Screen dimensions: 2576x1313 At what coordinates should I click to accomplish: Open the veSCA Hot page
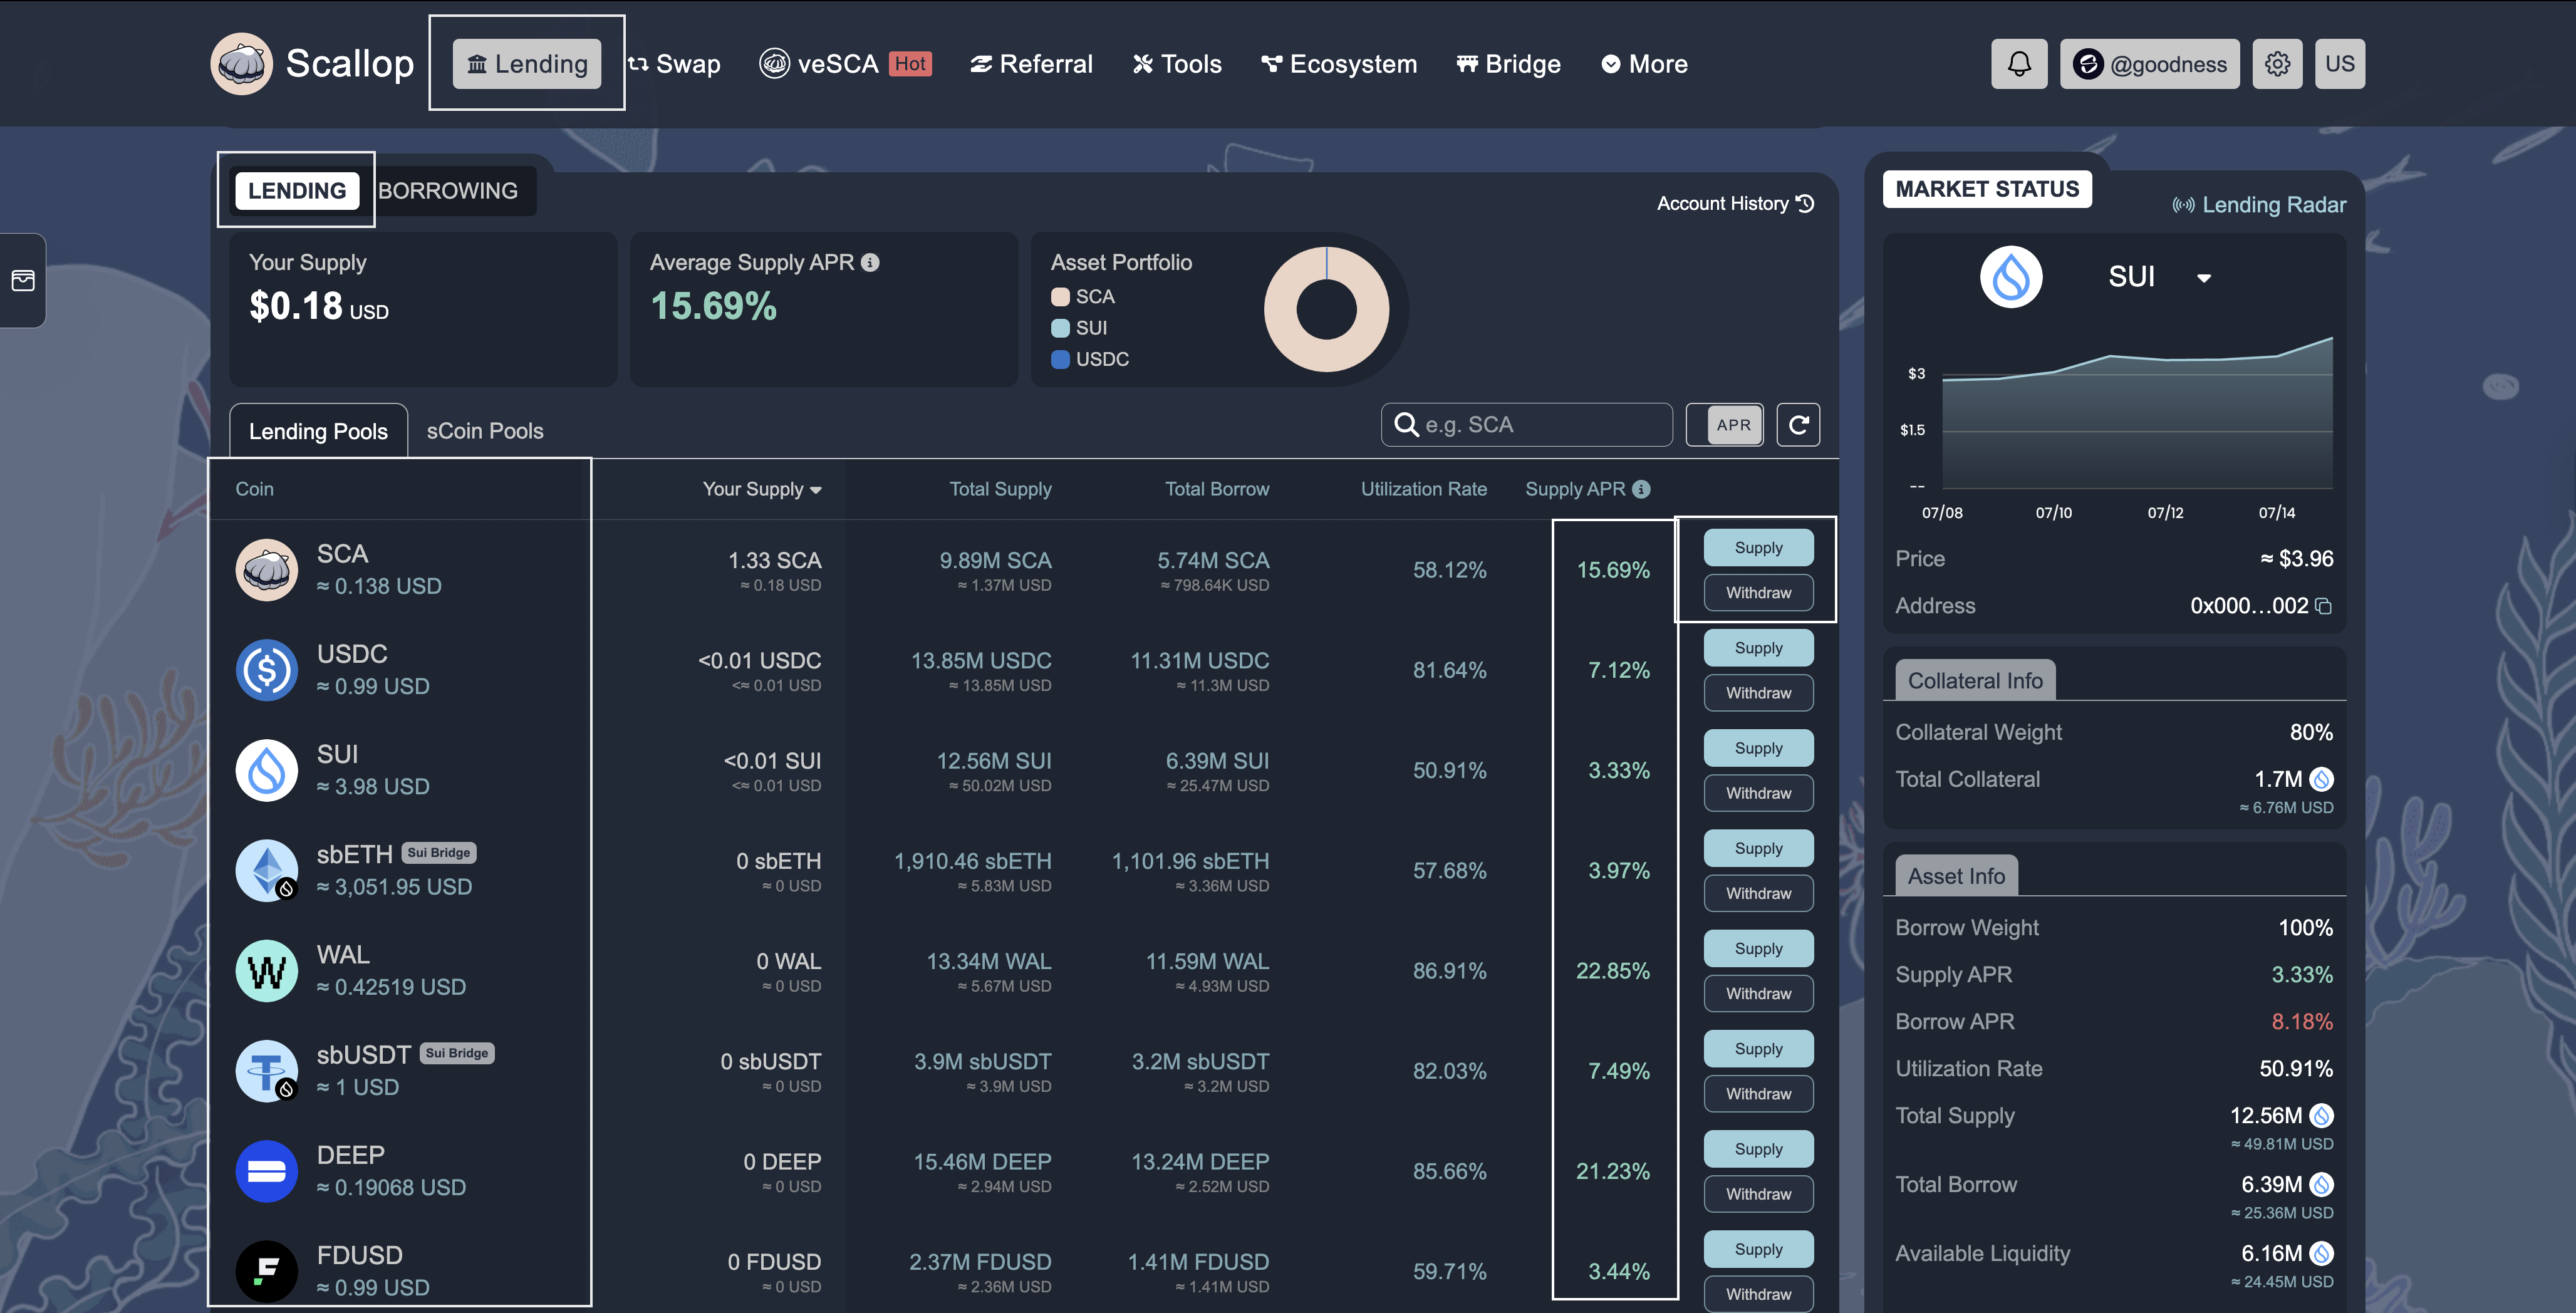point(846,64)
